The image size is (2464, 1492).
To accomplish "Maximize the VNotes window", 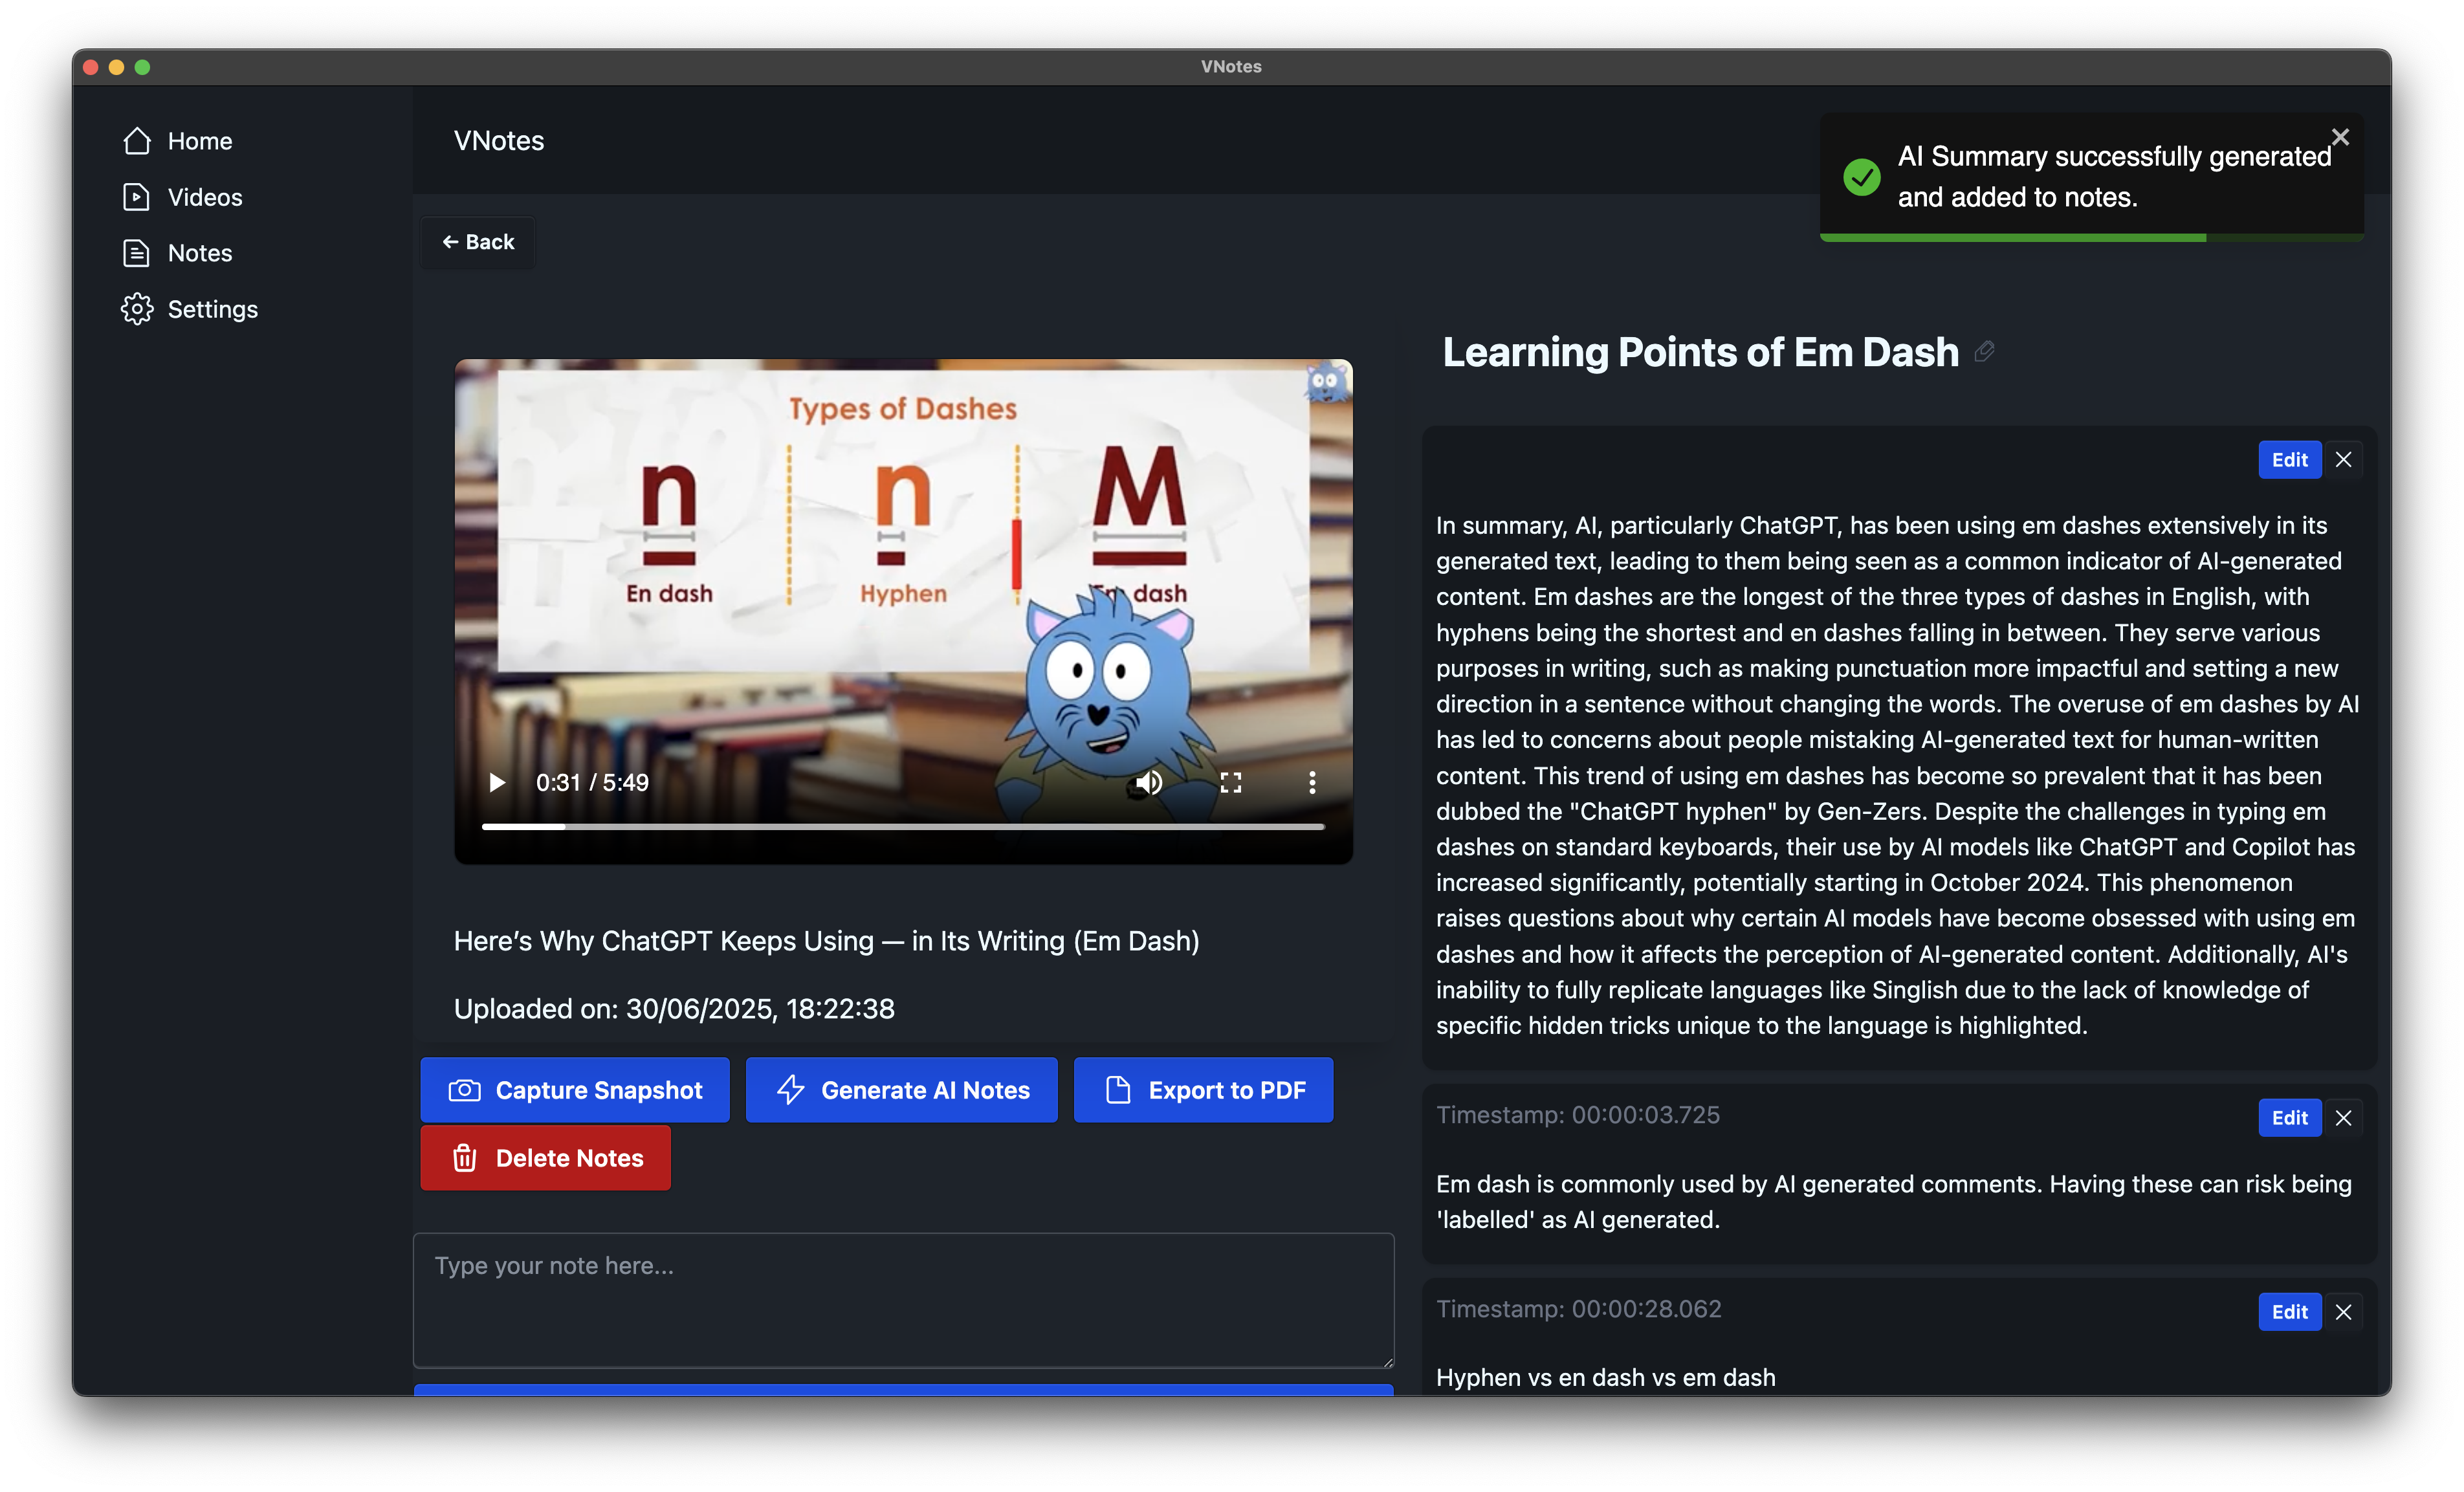I will 142,67.
